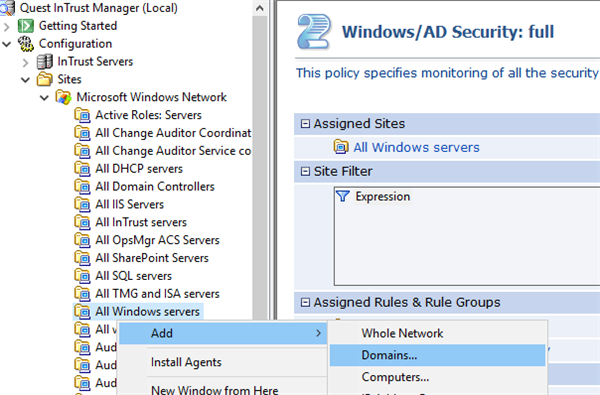Open the All Windows servers assigned site link
The height and width of the screenshot is (395, 600).
pos(416,147)
